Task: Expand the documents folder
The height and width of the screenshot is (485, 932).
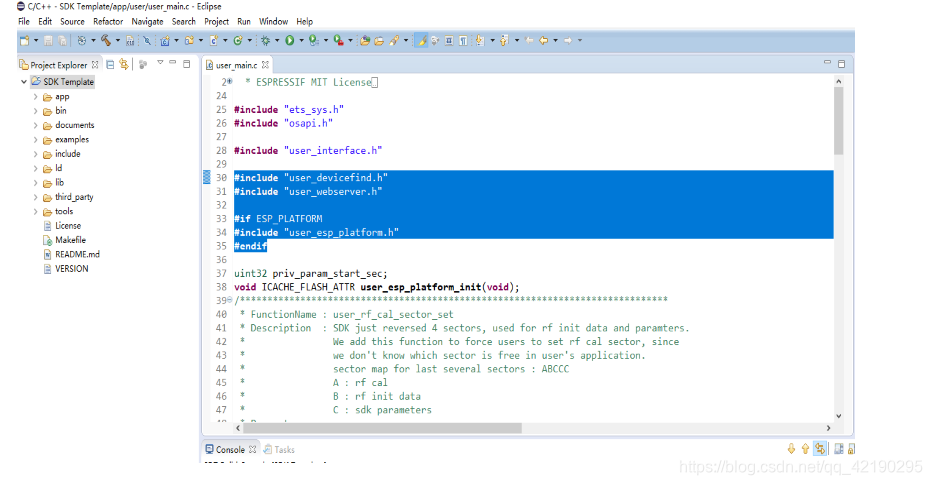Action: 35,125
